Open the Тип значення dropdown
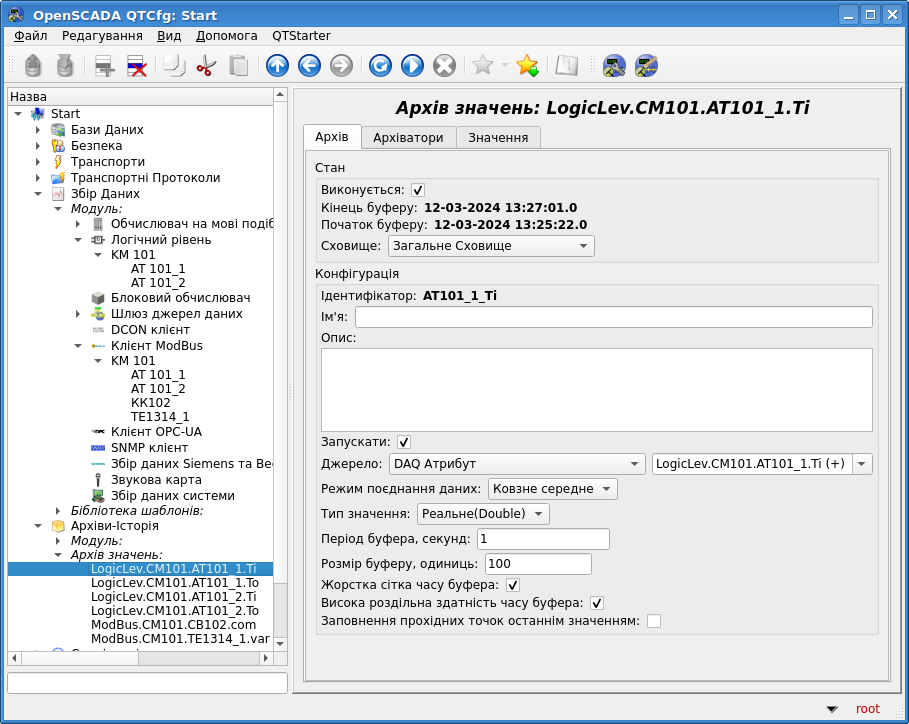909x724 pixels. click(483, 514)
